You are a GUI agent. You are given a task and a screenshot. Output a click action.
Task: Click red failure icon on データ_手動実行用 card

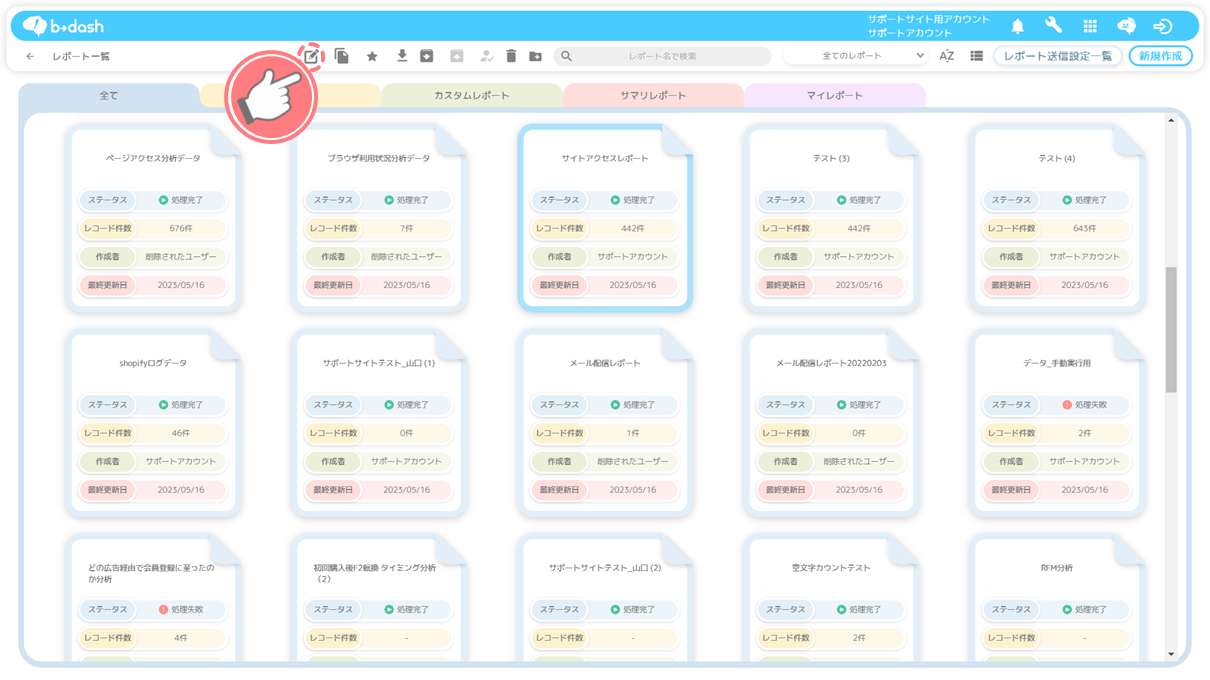tap(1068, 405)
